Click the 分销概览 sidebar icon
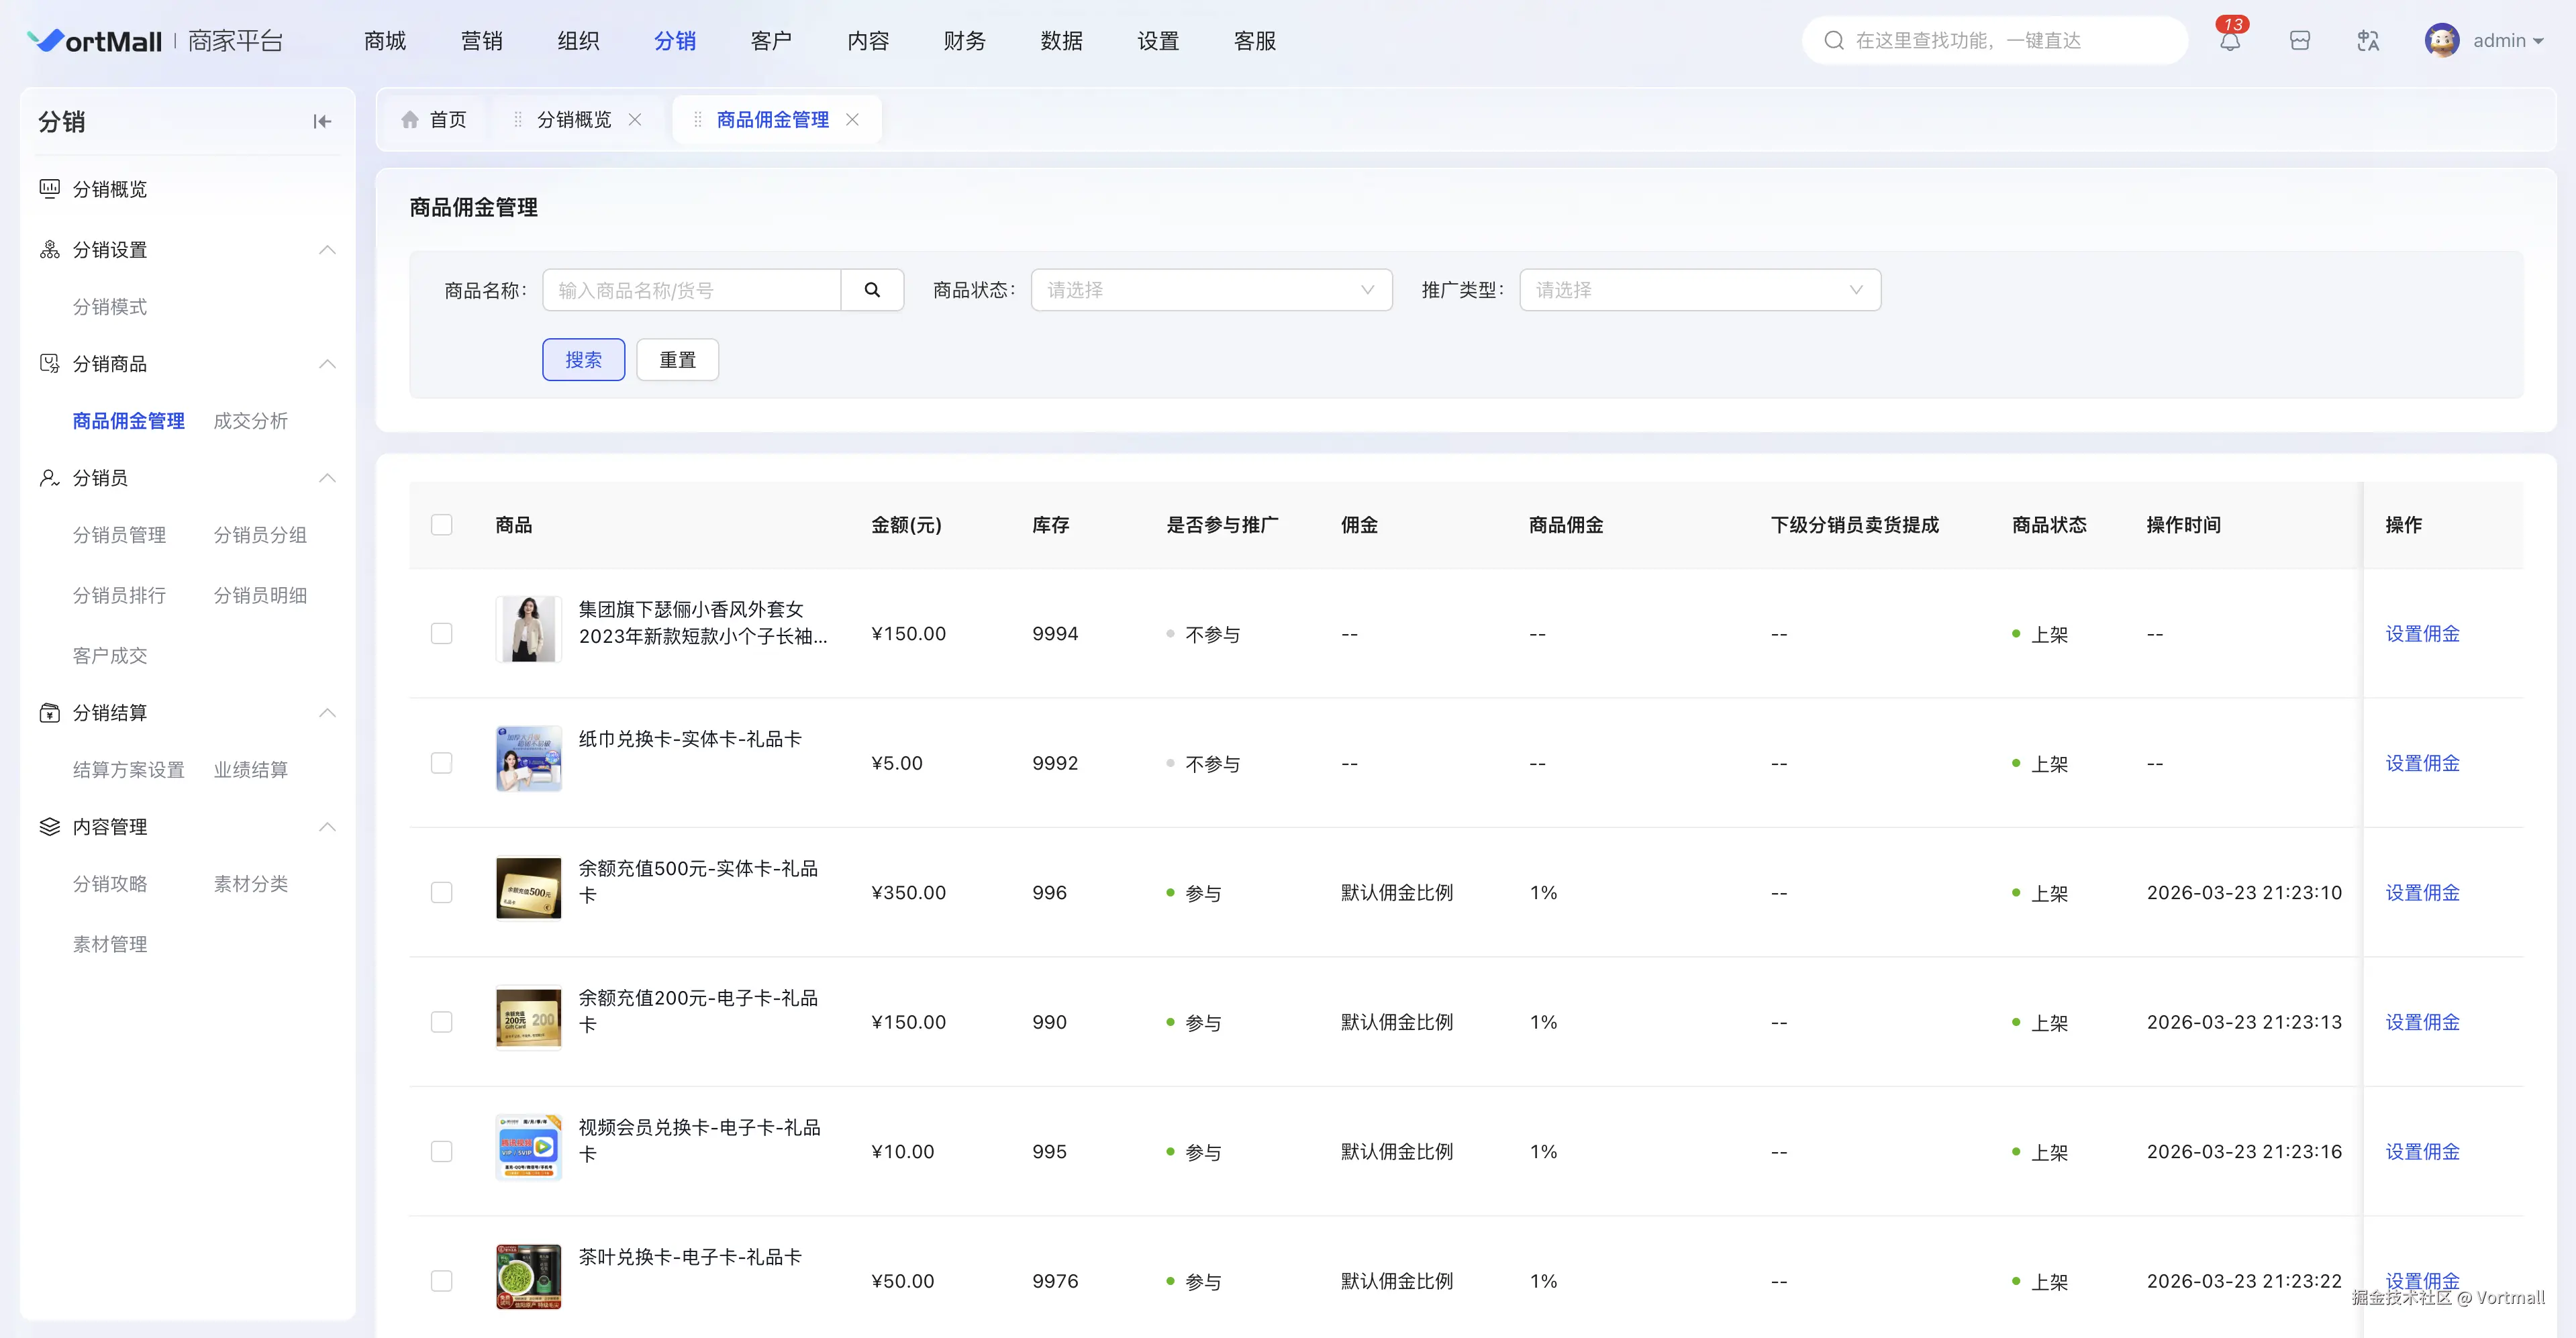Screen dimensions: 2576x1338 point(49,189)
